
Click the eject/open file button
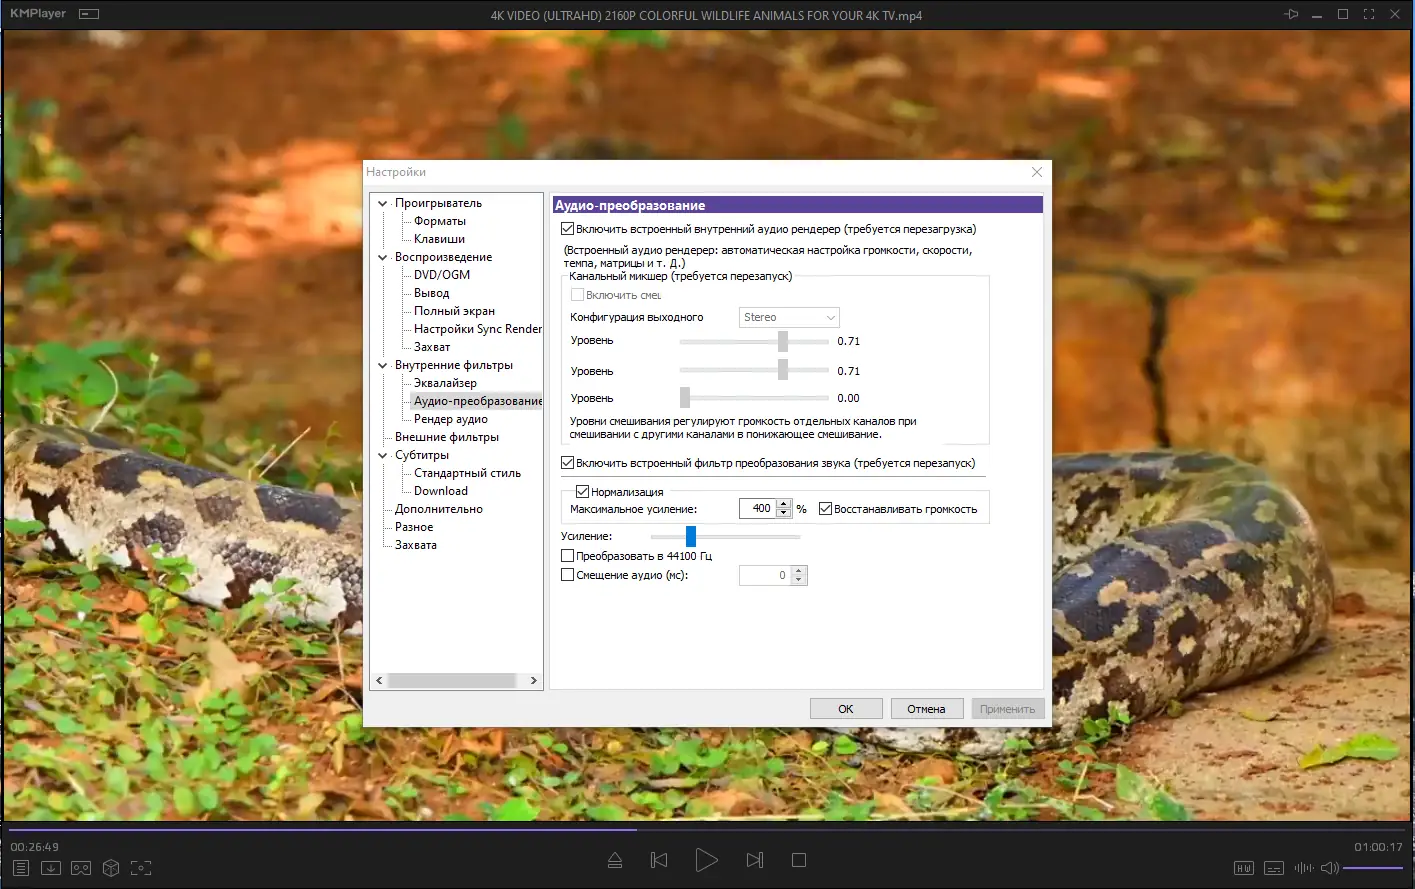coord(615,860)
